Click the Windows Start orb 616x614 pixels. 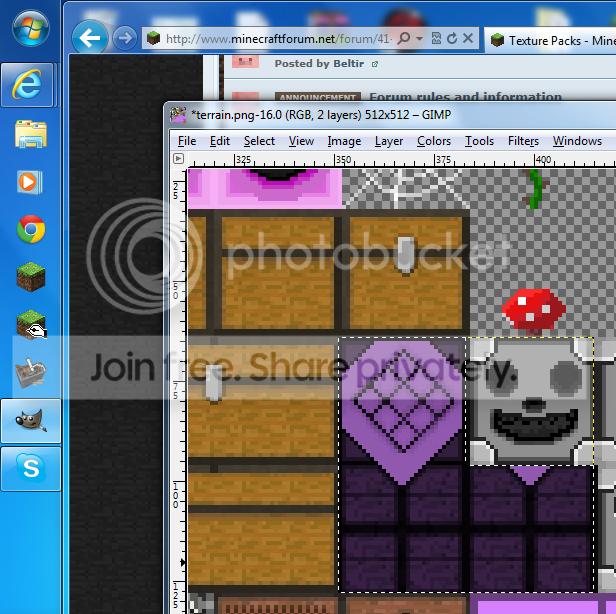[x=31, y=27]
